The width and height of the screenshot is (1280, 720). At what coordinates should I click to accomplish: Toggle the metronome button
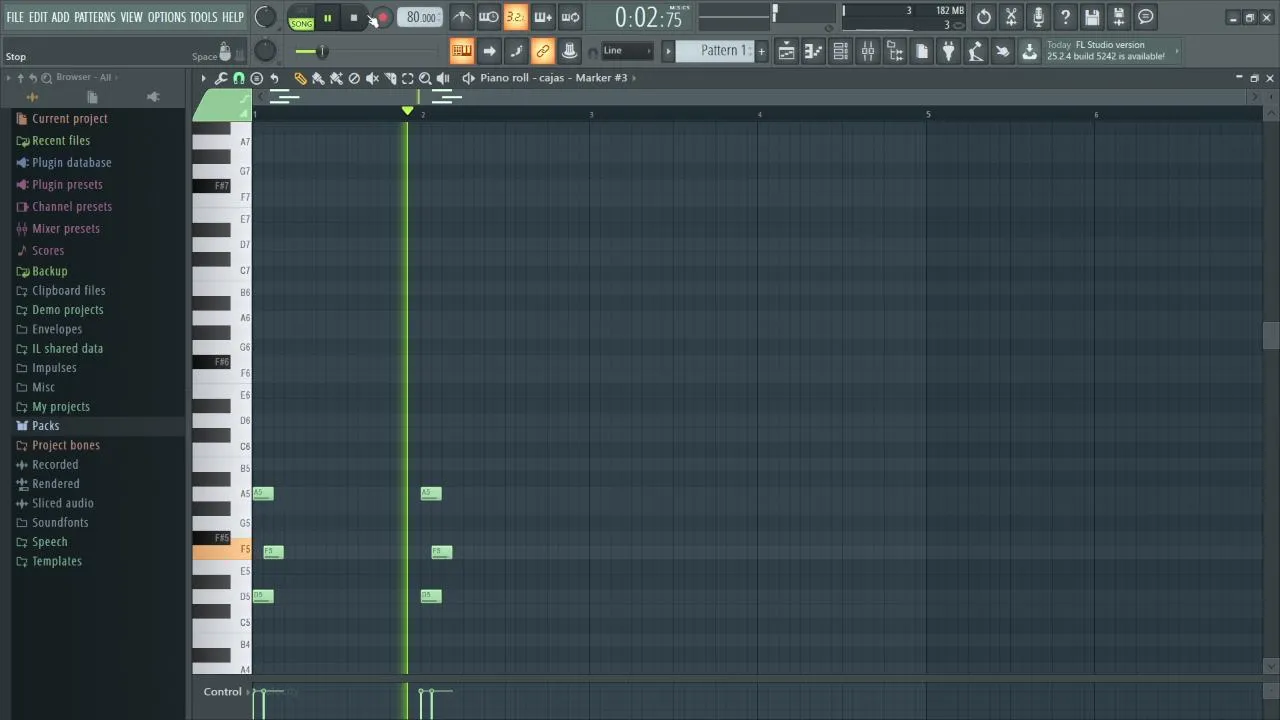coord(461,17)
